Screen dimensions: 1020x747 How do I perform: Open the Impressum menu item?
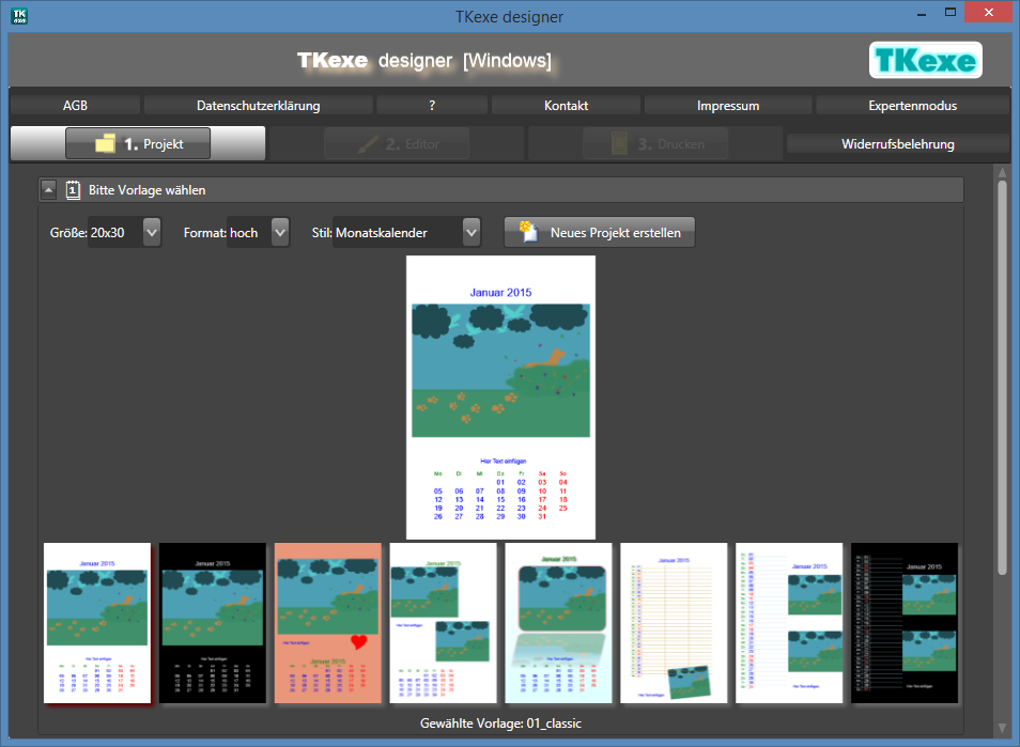click(728, 105)
